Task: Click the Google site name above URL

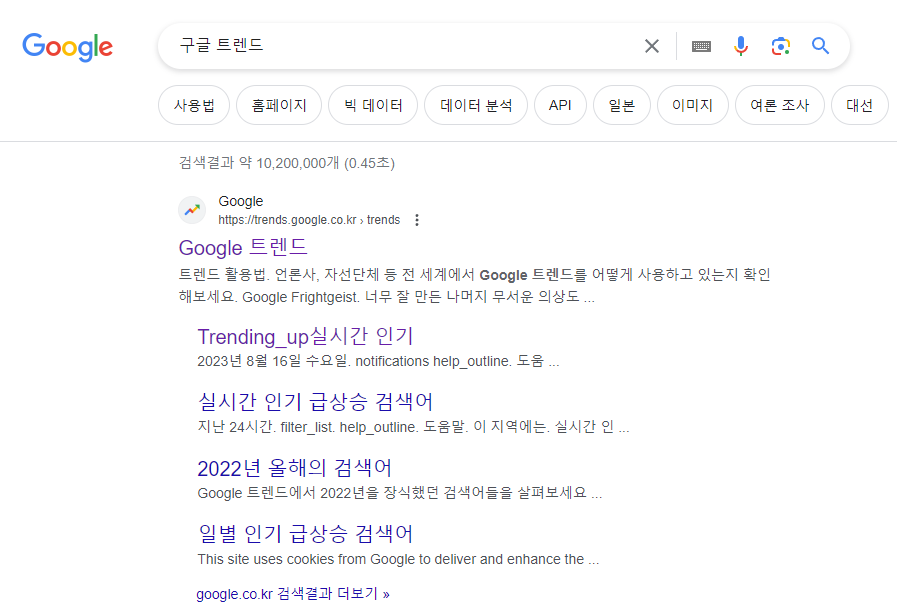Action: click(x=241, y=201)
